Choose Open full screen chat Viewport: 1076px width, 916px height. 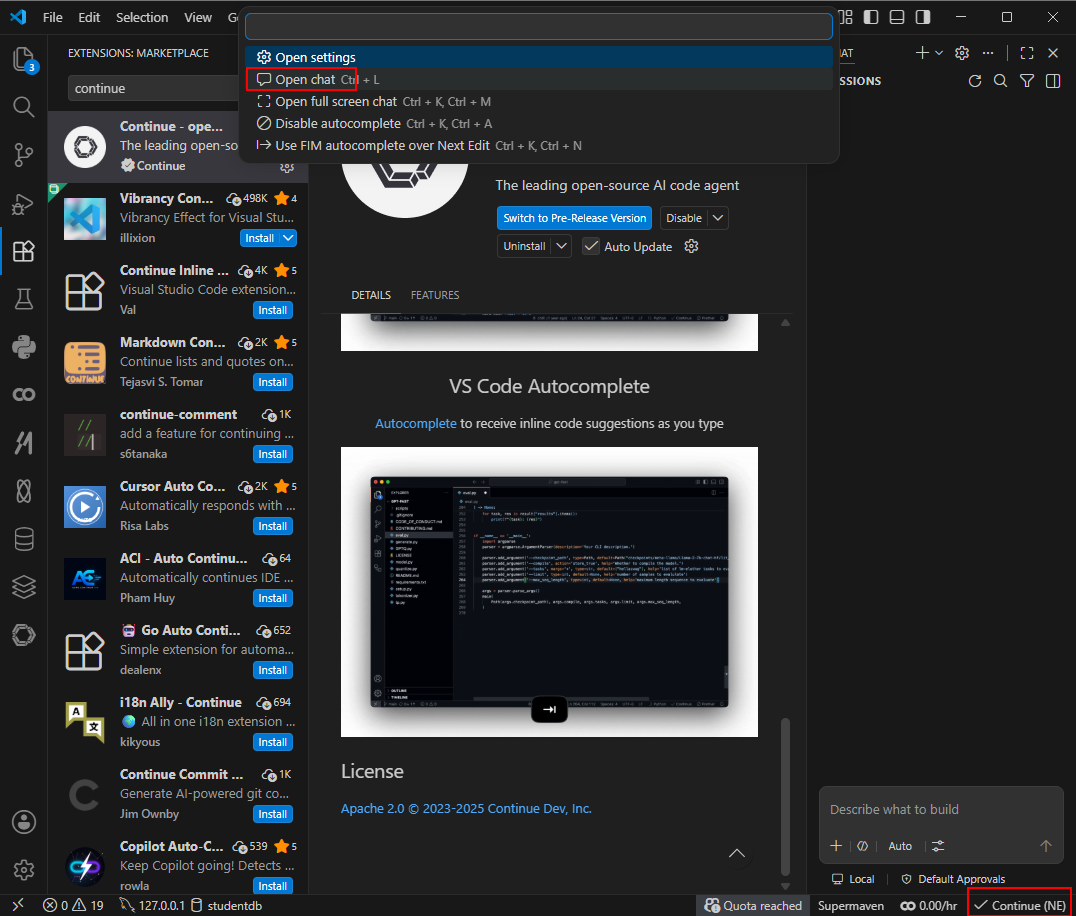tap(539, 102)
